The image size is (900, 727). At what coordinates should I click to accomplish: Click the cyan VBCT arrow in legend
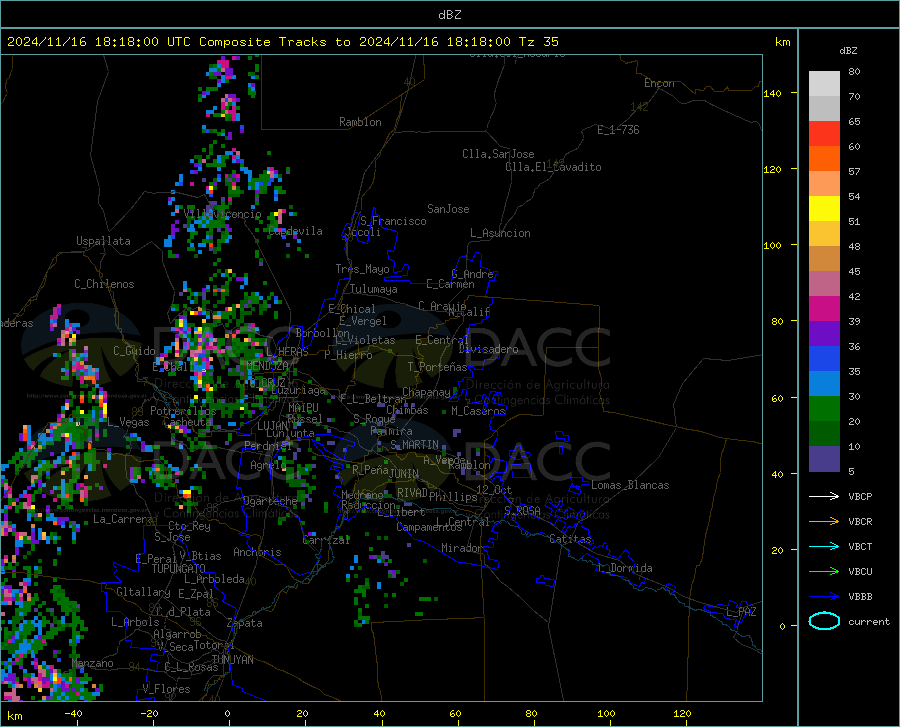[824, 546]
